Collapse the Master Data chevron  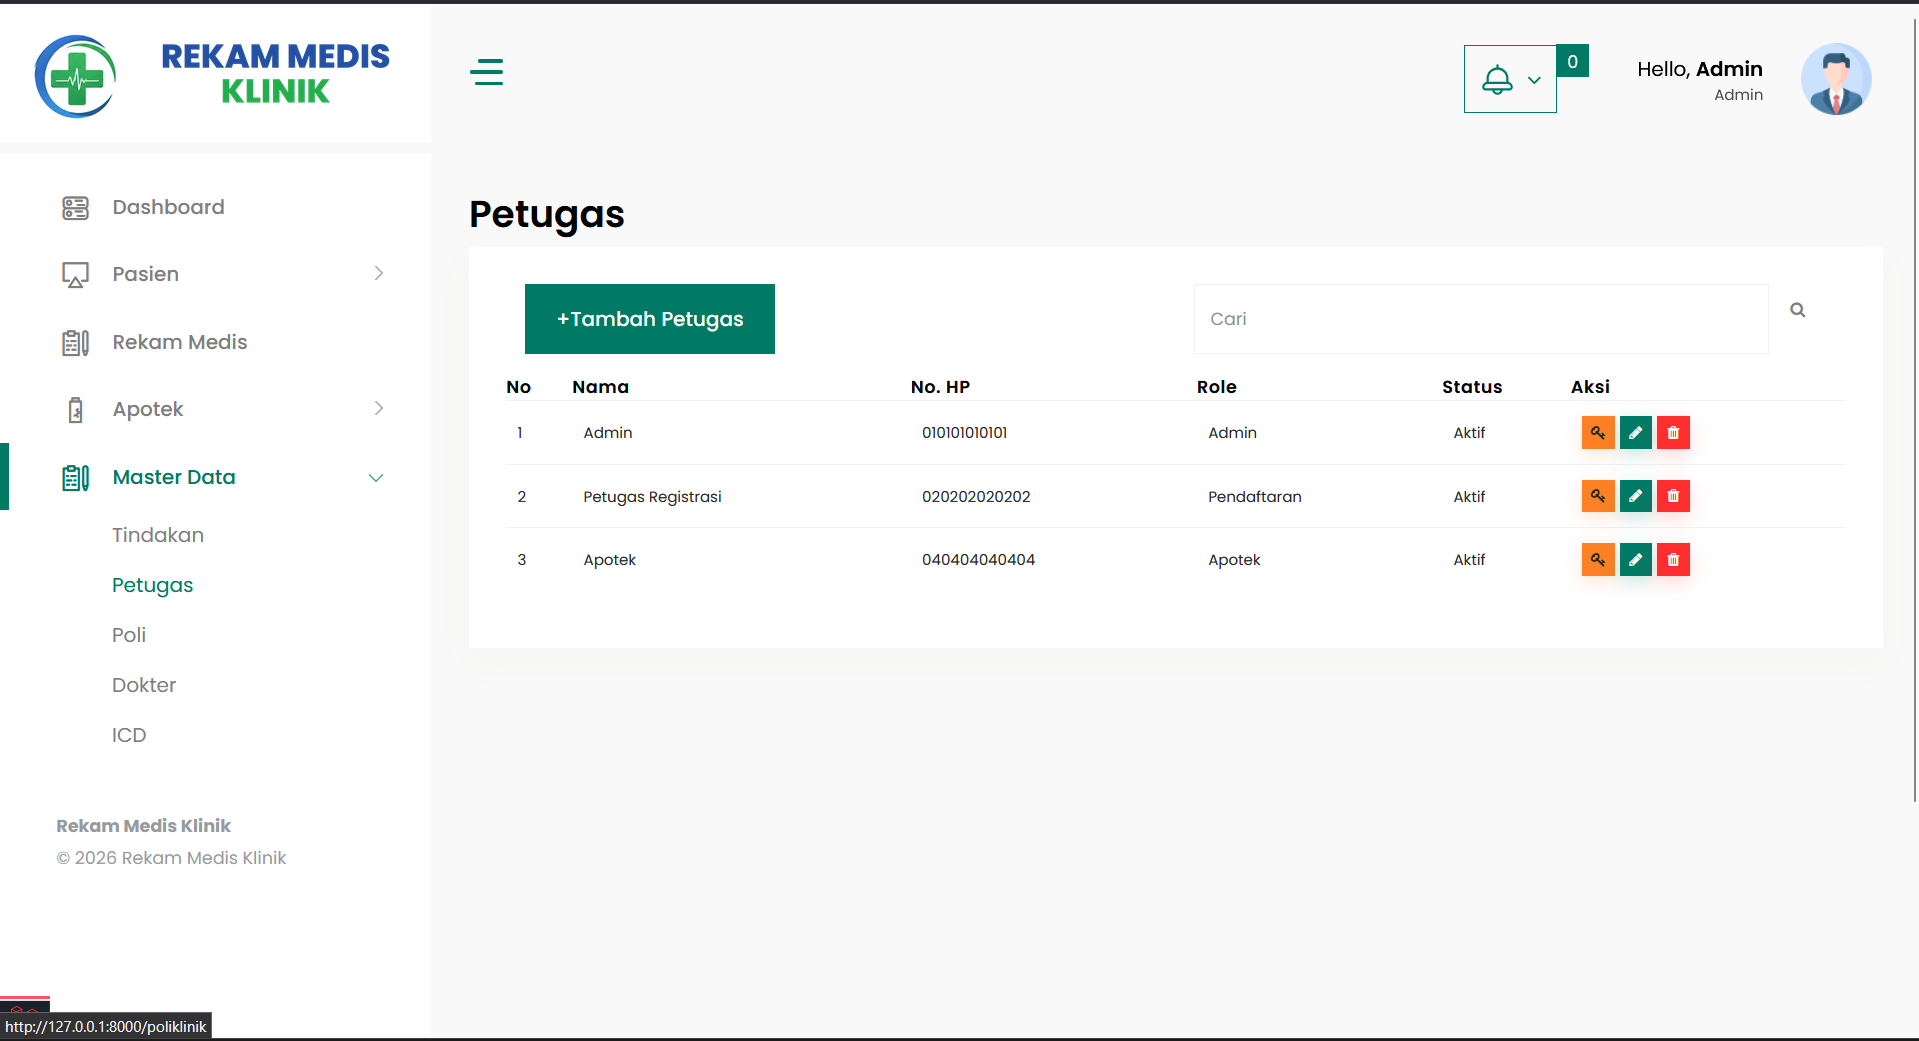tap(376, 478)
